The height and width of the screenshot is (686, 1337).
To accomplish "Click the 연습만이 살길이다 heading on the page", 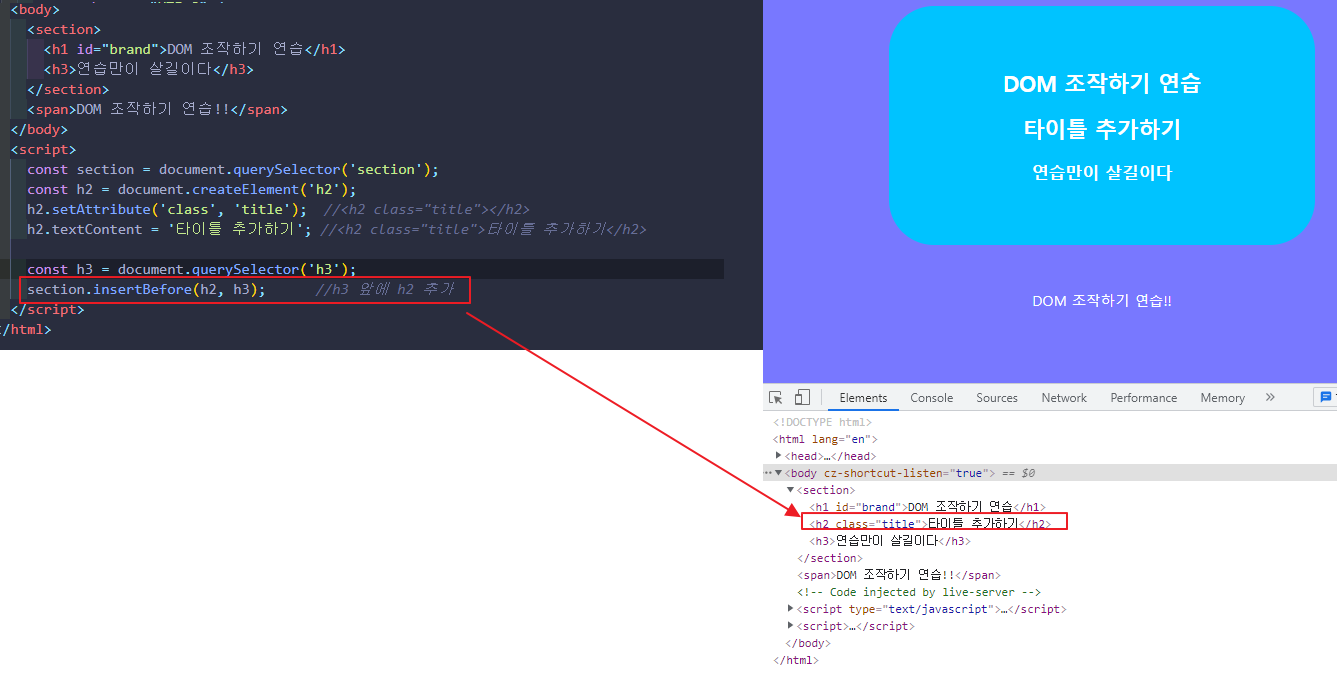I will [1102, 172].
